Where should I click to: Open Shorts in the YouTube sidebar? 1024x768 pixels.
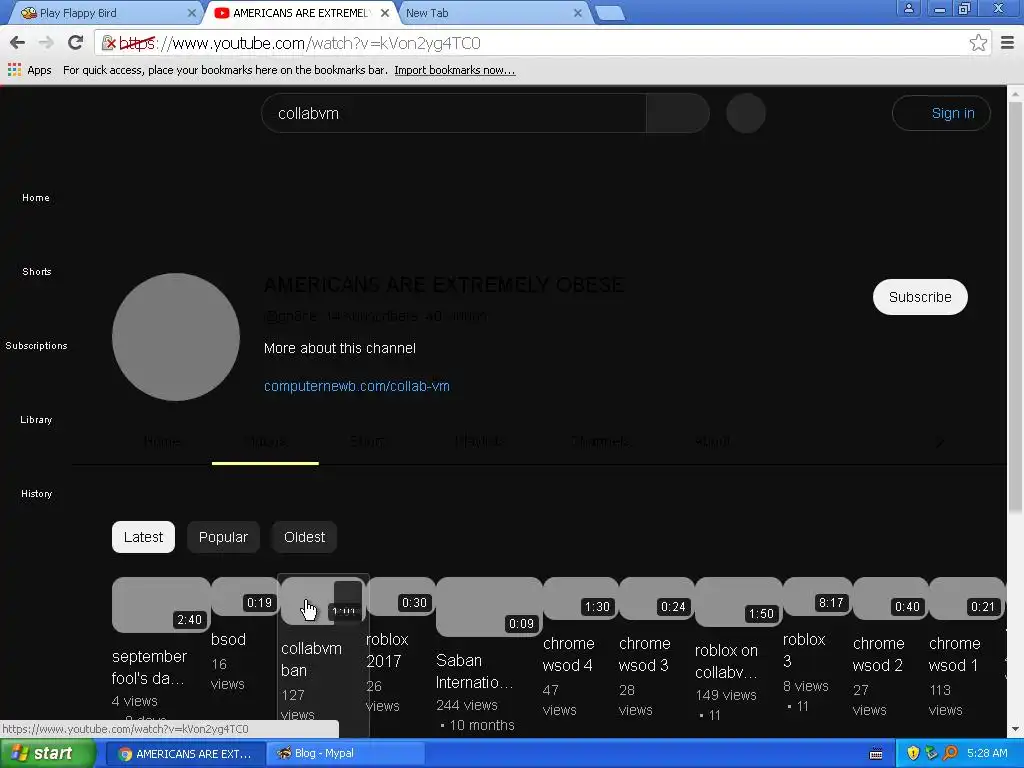pyautogui.click(x=37, y=272)
